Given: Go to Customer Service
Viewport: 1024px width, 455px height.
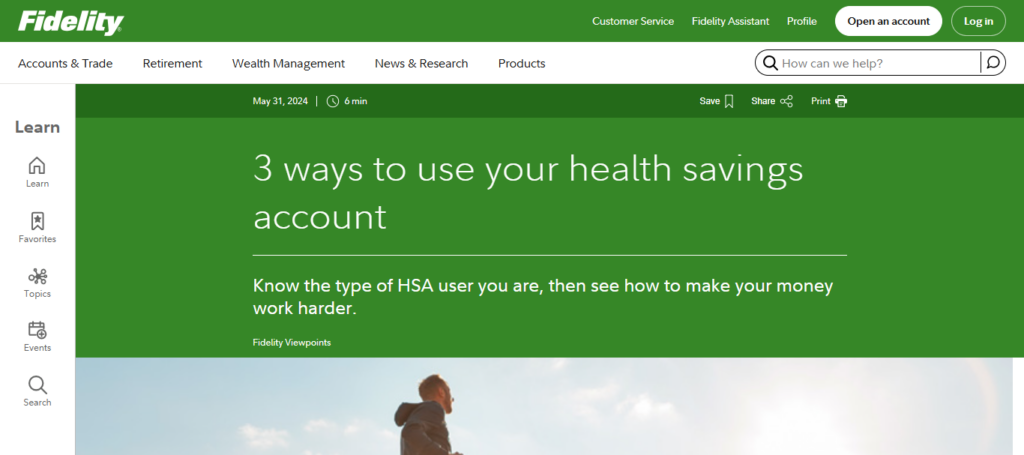Looking at the screenshot, I should coord(633,21).
